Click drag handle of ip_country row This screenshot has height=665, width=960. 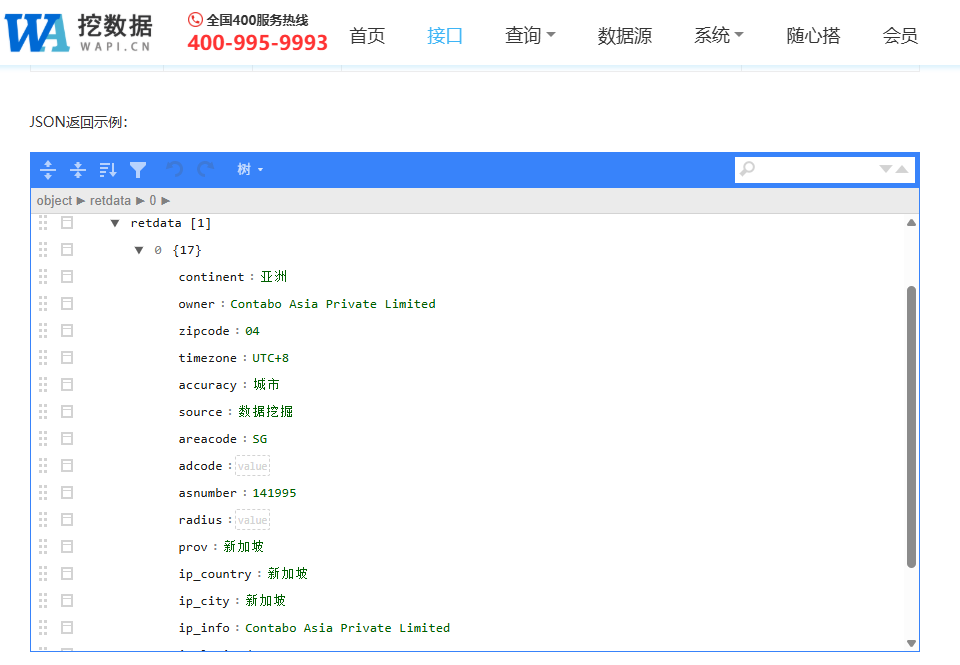coord(43,573)
